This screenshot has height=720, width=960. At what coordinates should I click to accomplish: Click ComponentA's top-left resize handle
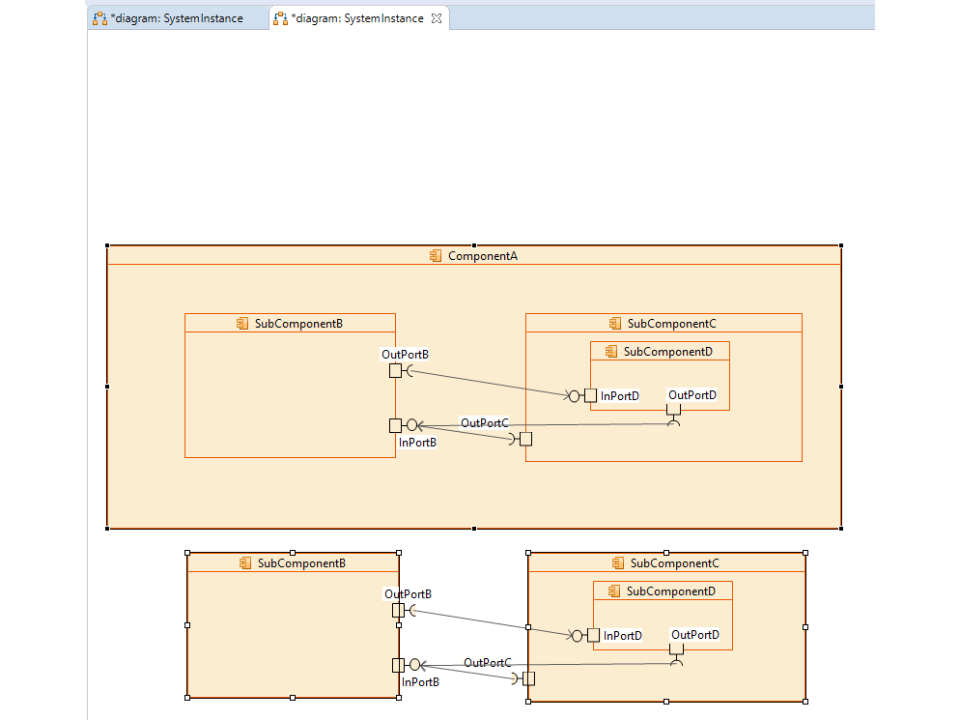pyautogui.click(x=107, y=245)
